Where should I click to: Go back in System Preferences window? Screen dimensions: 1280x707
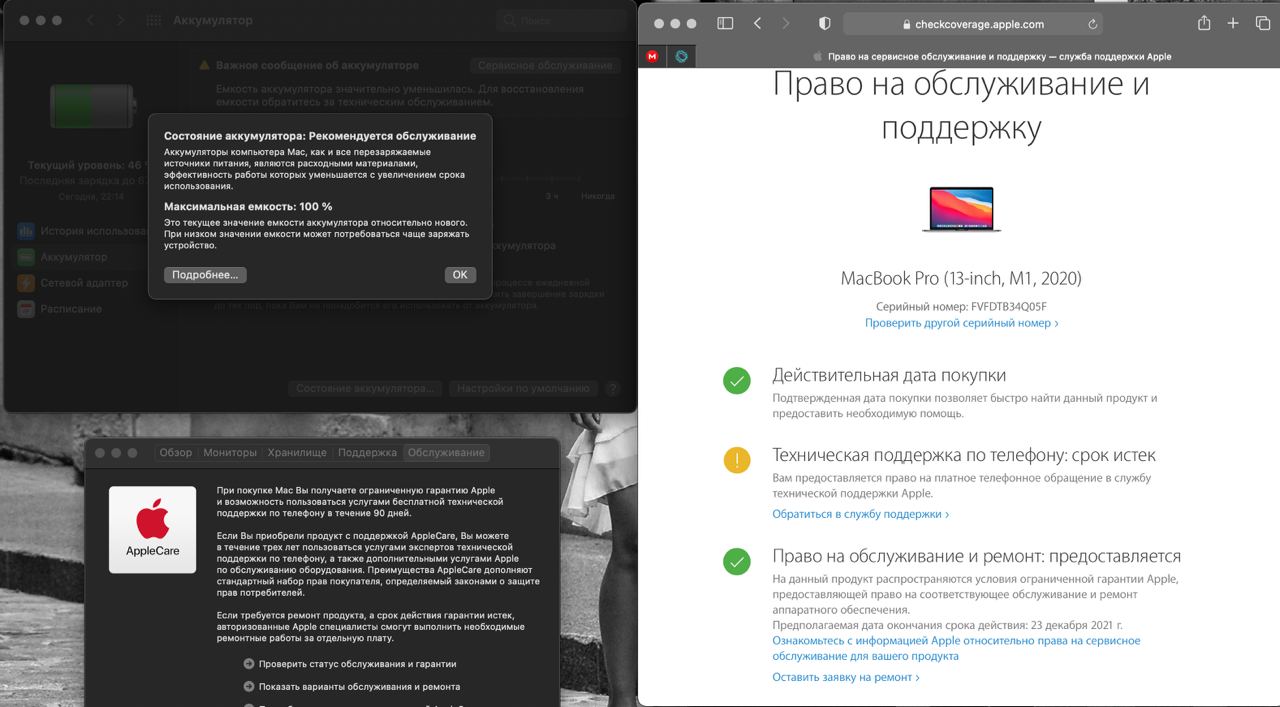click(x=89, y=20)
